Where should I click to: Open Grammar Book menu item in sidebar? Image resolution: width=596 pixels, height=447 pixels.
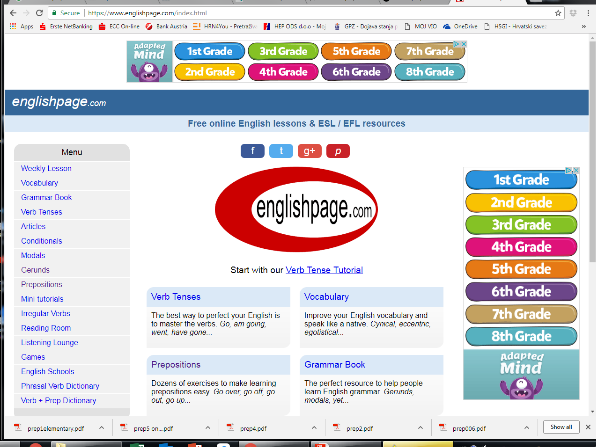coord(46,197)
